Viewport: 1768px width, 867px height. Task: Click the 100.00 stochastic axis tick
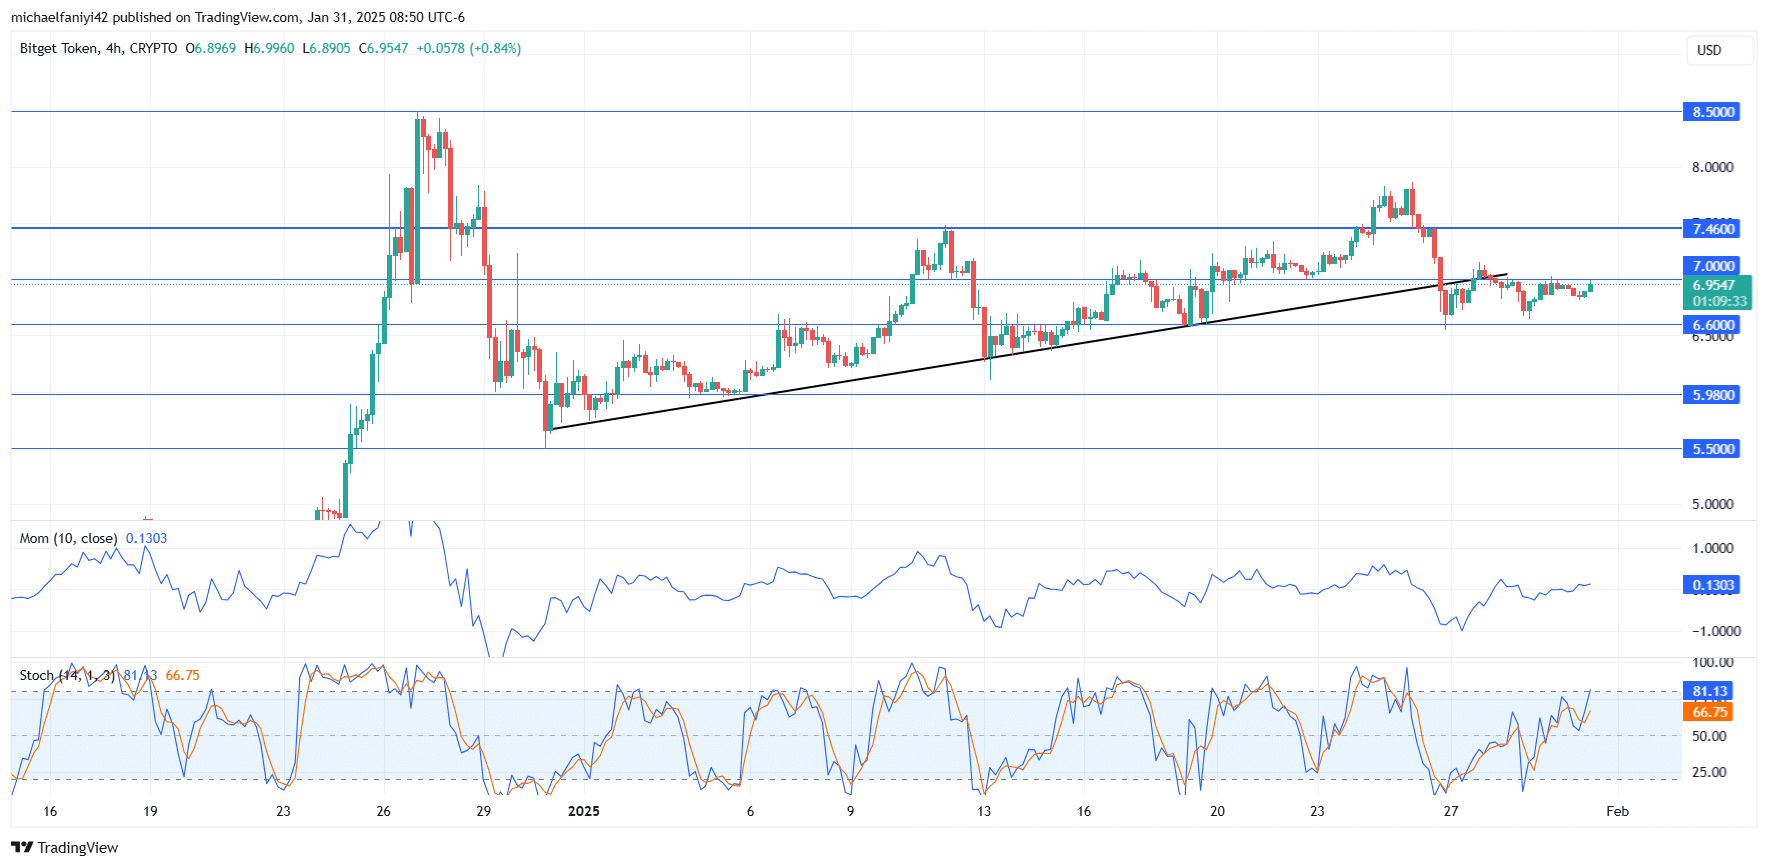tap(1712, 662)
